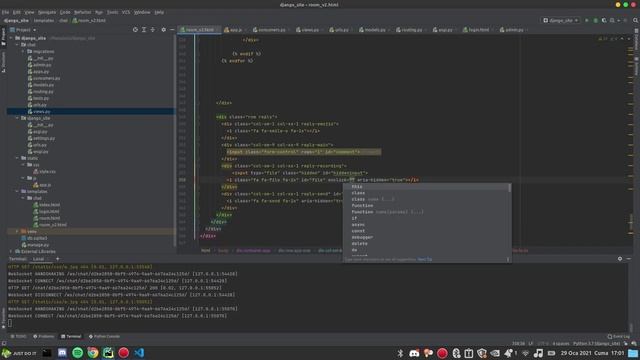The image size is (640, 360).
Task: Hide the Project panel with the minus icon
Action: click(x=172, y=29)
